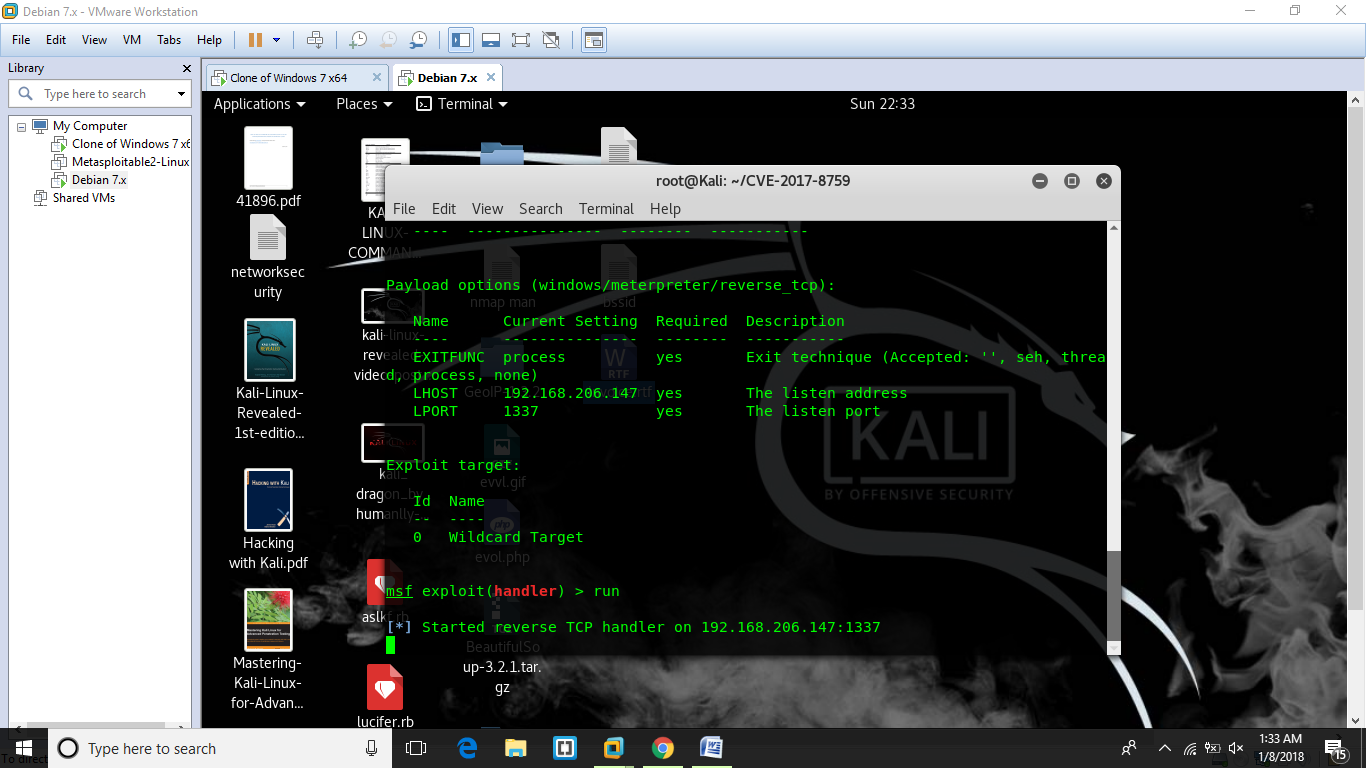1366x768 pixels.
Task: Open the terminal window Edit menu
Action: [x=444, y=209]
